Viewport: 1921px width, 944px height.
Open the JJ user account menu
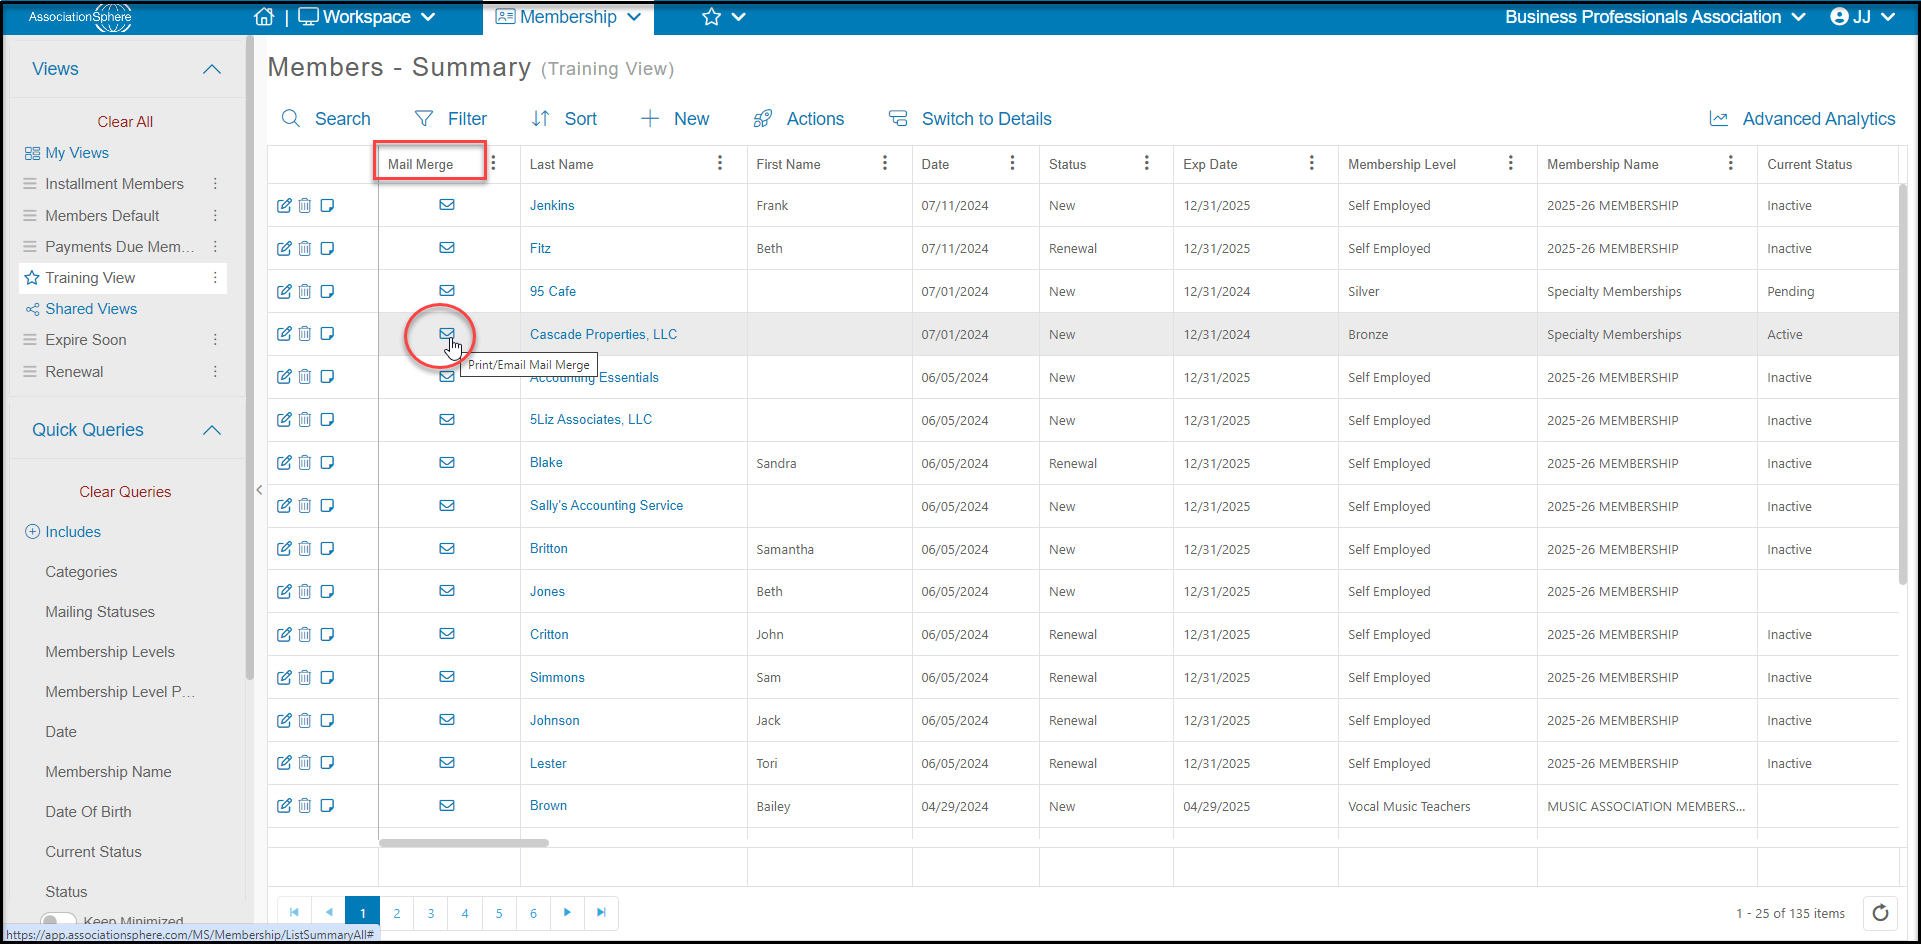pos(1863,17)
